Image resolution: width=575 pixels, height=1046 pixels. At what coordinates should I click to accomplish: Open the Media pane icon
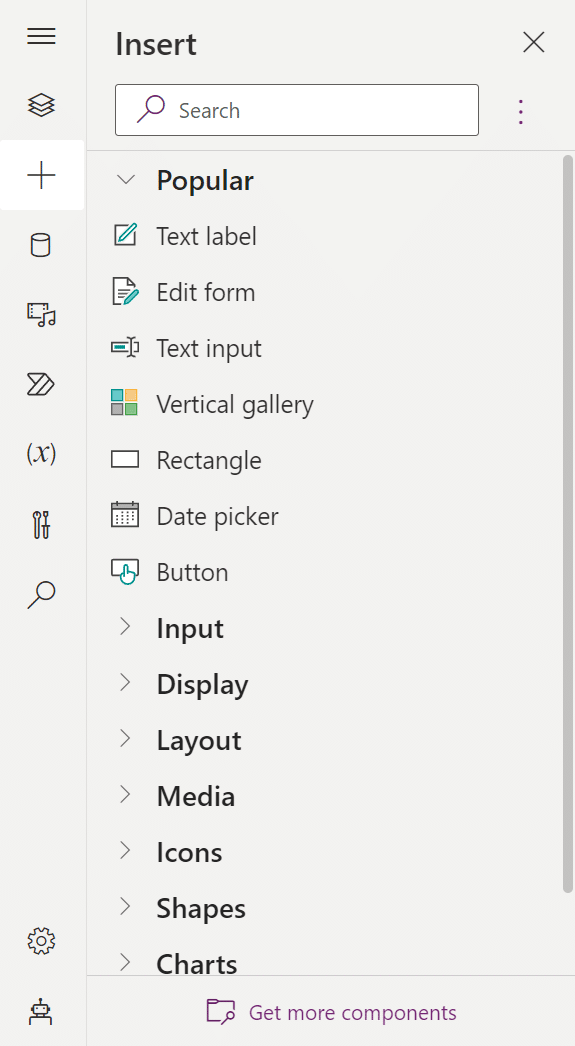[41, 314]
